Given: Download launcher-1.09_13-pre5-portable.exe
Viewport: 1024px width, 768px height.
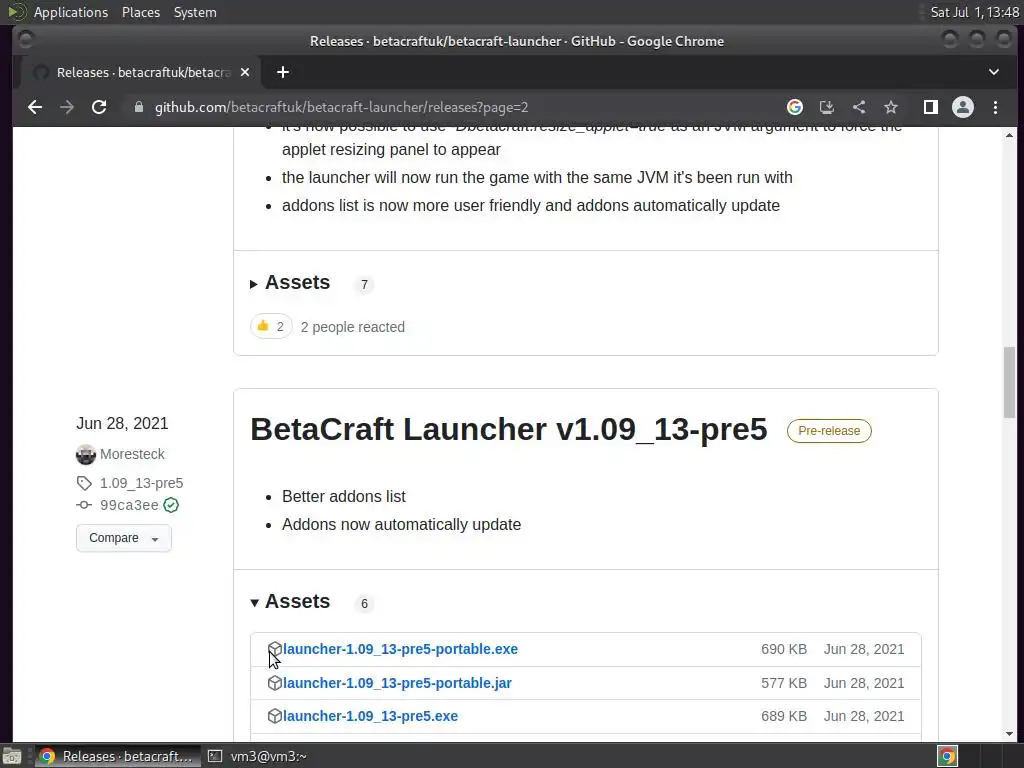Looking at the screenshot, I should (x=400, y=649).
